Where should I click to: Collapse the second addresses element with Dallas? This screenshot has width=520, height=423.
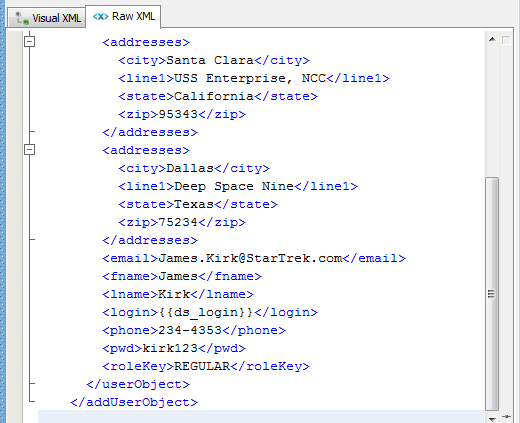pyautogui.click(x=30, y=150)
